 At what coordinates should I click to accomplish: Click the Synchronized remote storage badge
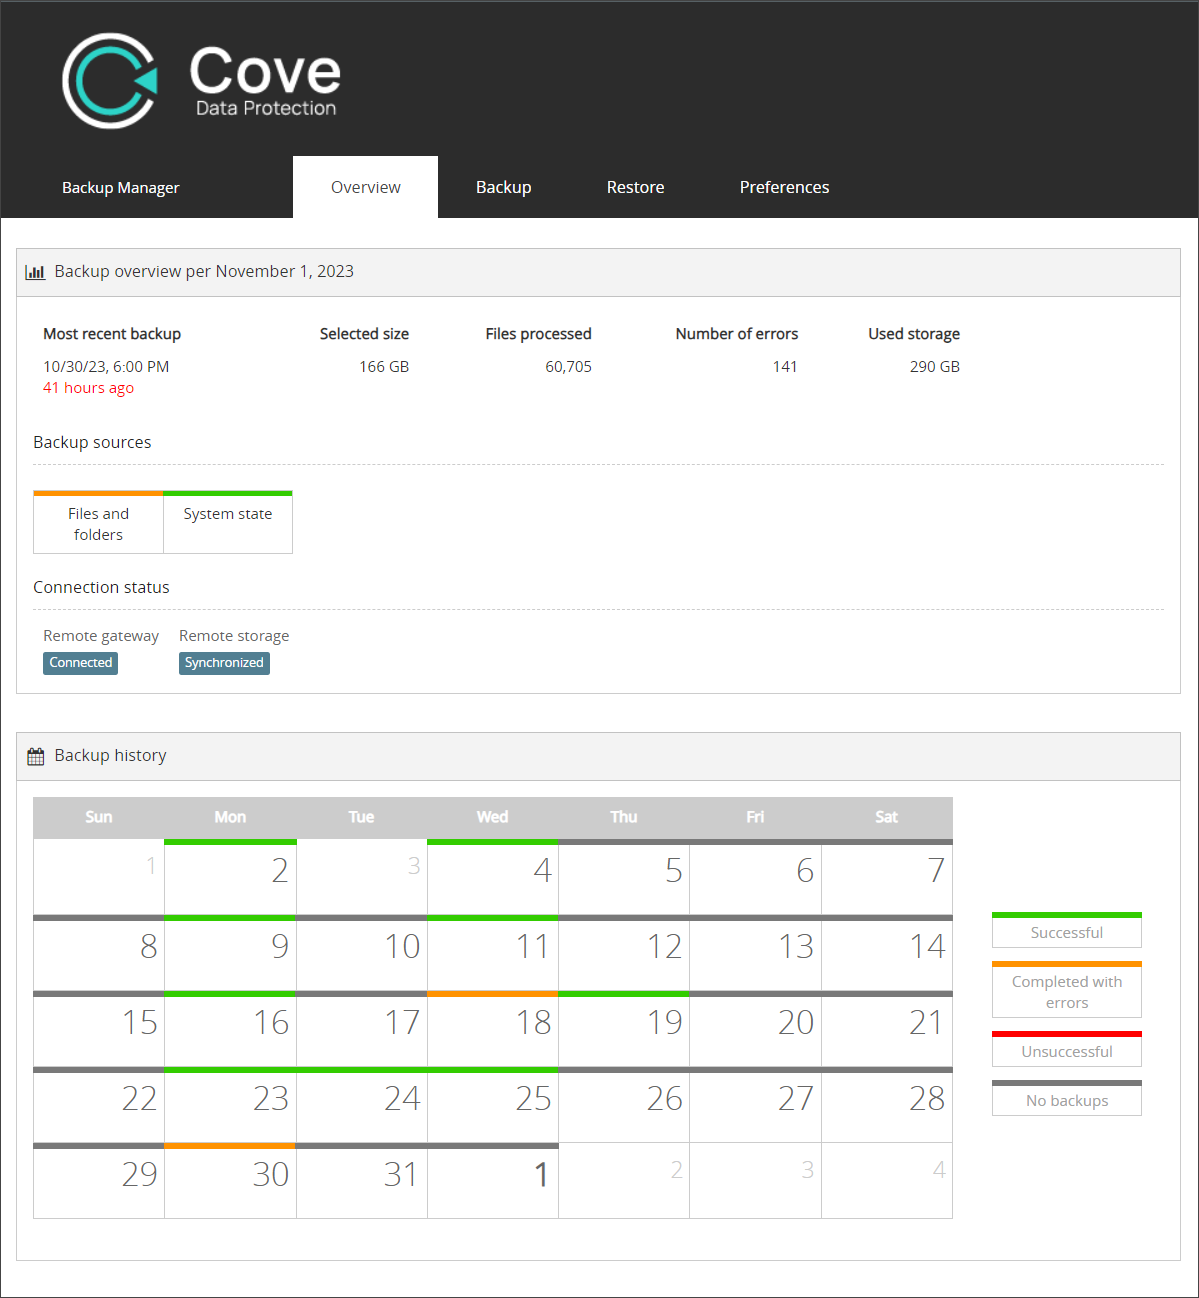click(x=224, y=663)
